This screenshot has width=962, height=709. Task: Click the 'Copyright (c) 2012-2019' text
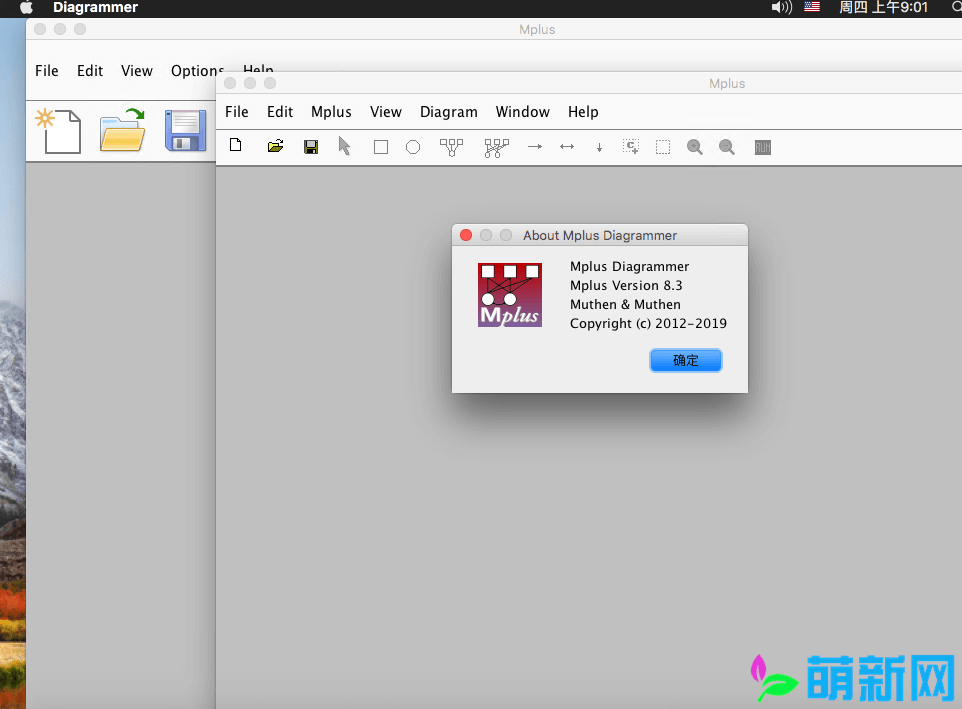(648, 323)
